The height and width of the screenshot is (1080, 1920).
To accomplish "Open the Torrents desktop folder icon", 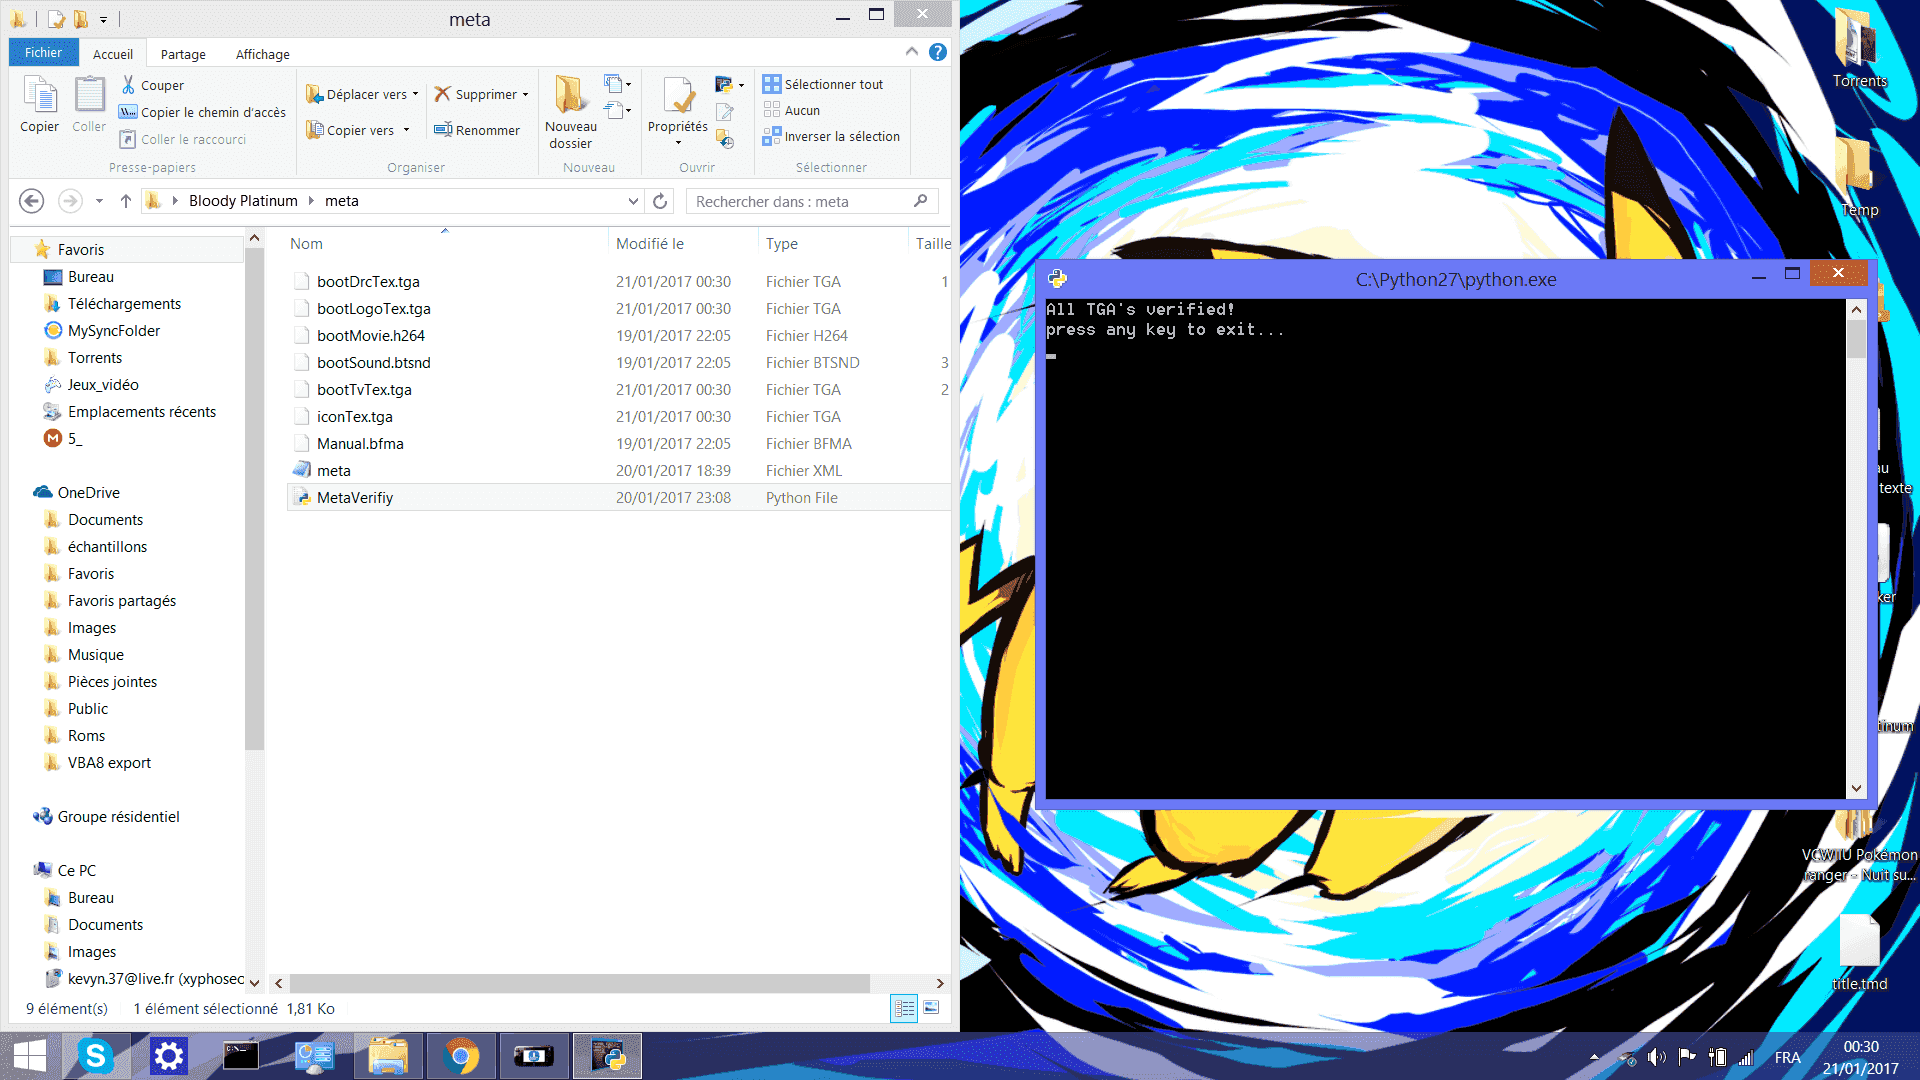I will tap(1859, 47).
